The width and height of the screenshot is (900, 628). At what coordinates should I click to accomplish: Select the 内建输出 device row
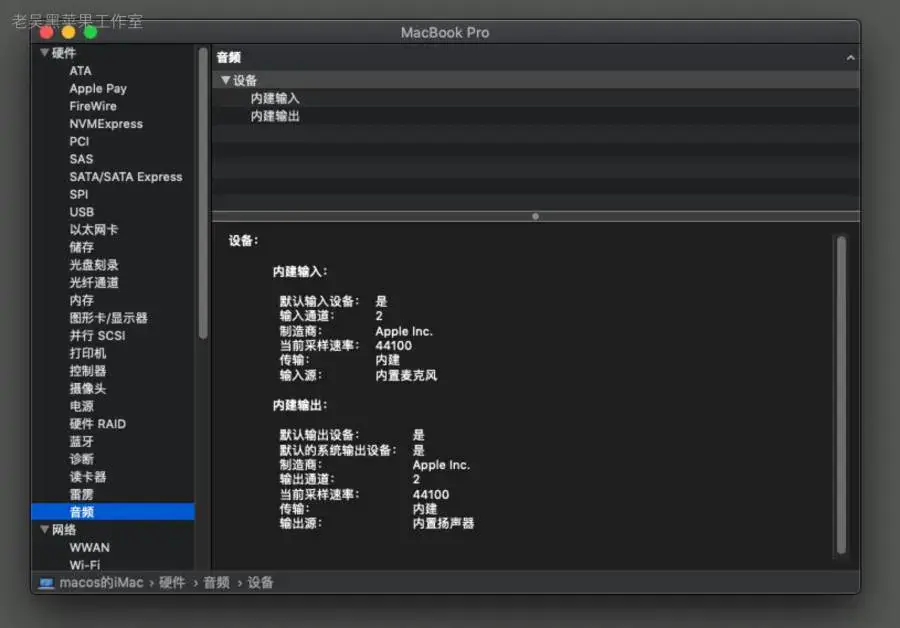pyautogui.click(x=536, y=116)
